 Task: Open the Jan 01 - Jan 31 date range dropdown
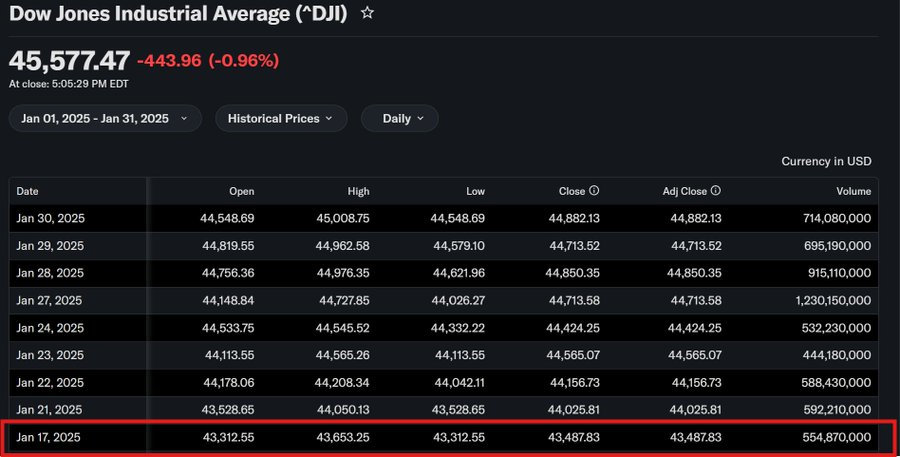point(105,118)
